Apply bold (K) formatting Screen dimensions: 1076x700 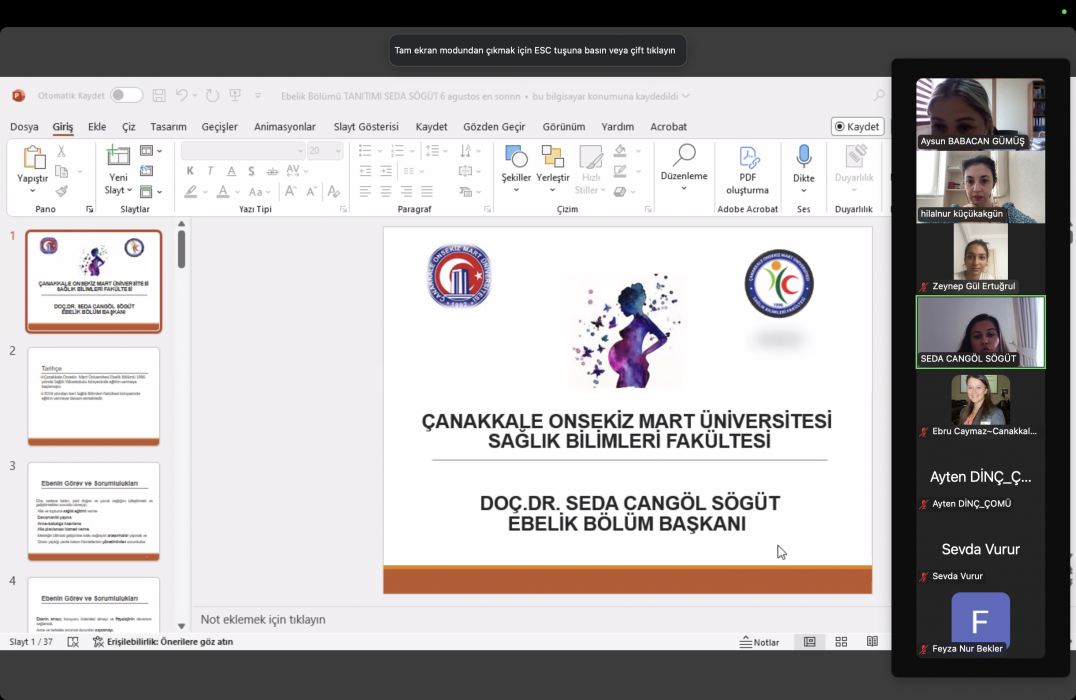pos(190,171)
